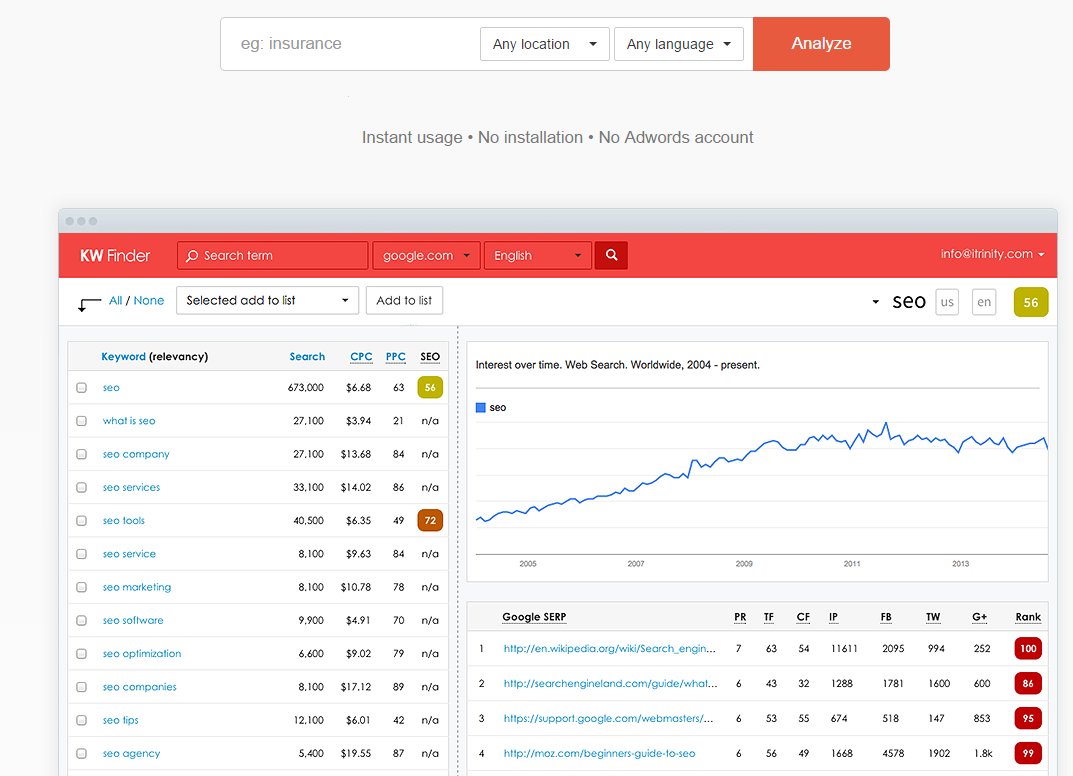Tick the checkbox for seo service
Viewport: 1073px width, 776px height.
81,554
